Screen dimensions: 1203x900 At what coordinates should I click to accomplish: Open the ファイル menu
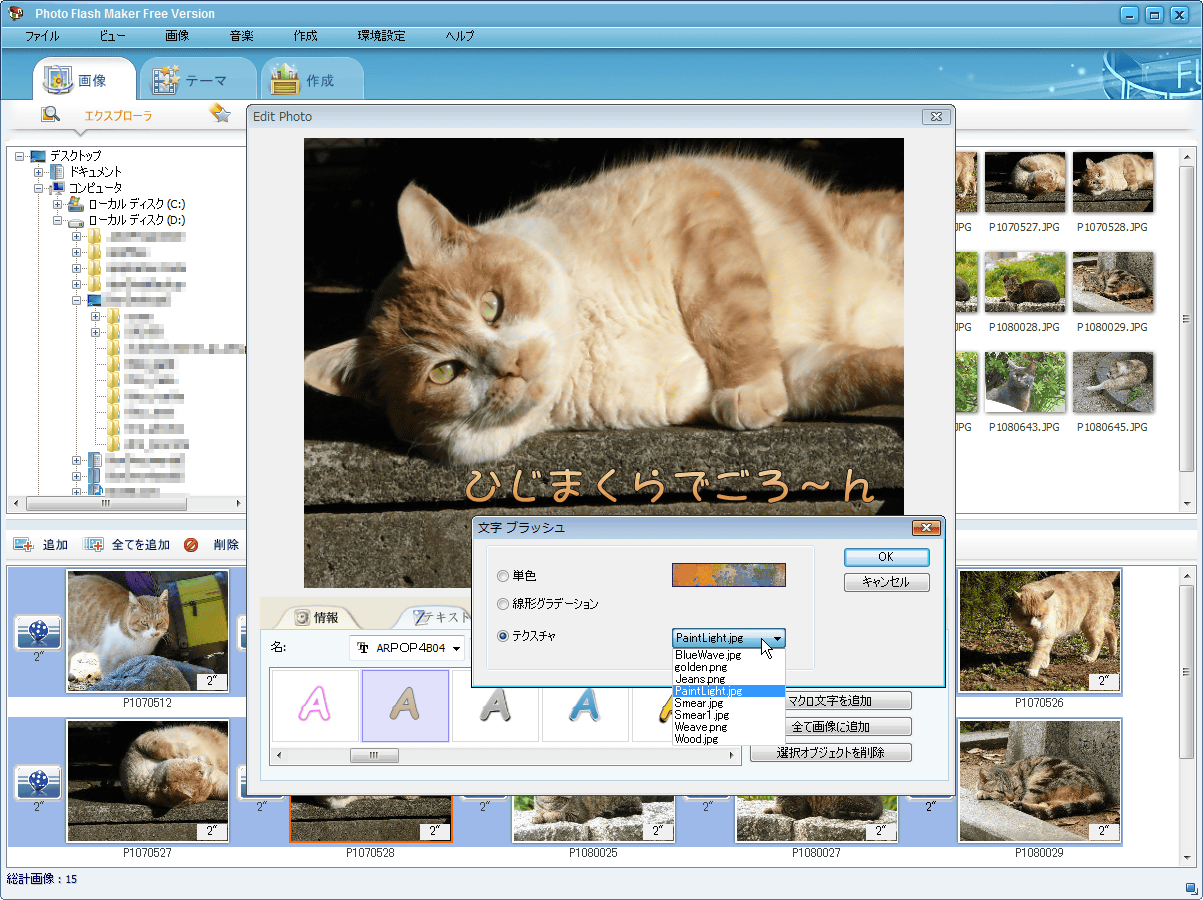coord(41,36)
